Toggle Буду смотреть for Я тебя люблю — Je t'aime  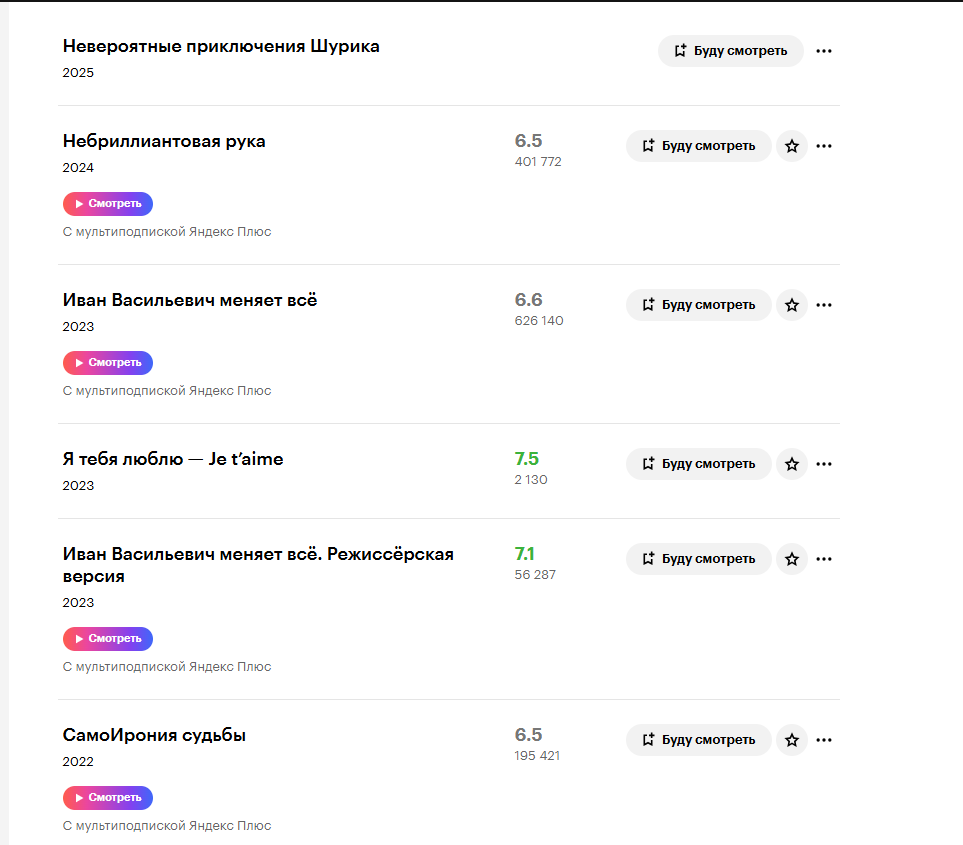[698, 464]
